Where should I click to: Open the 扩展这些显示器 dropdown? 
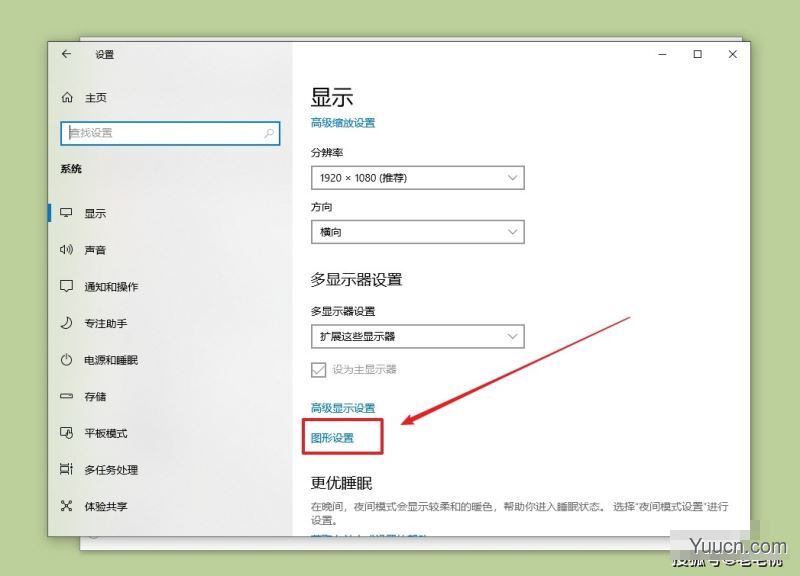417,336
